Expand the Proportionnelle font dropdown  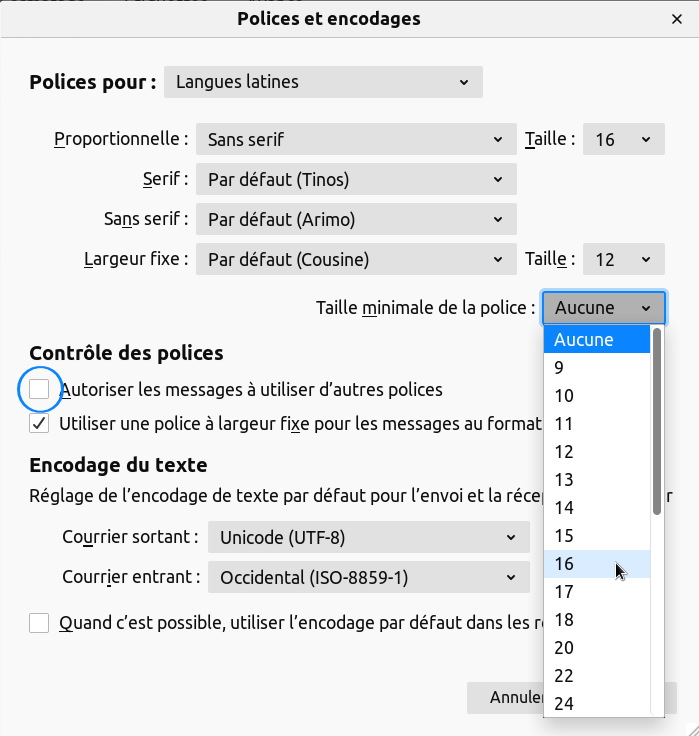(x=356, y=140)
